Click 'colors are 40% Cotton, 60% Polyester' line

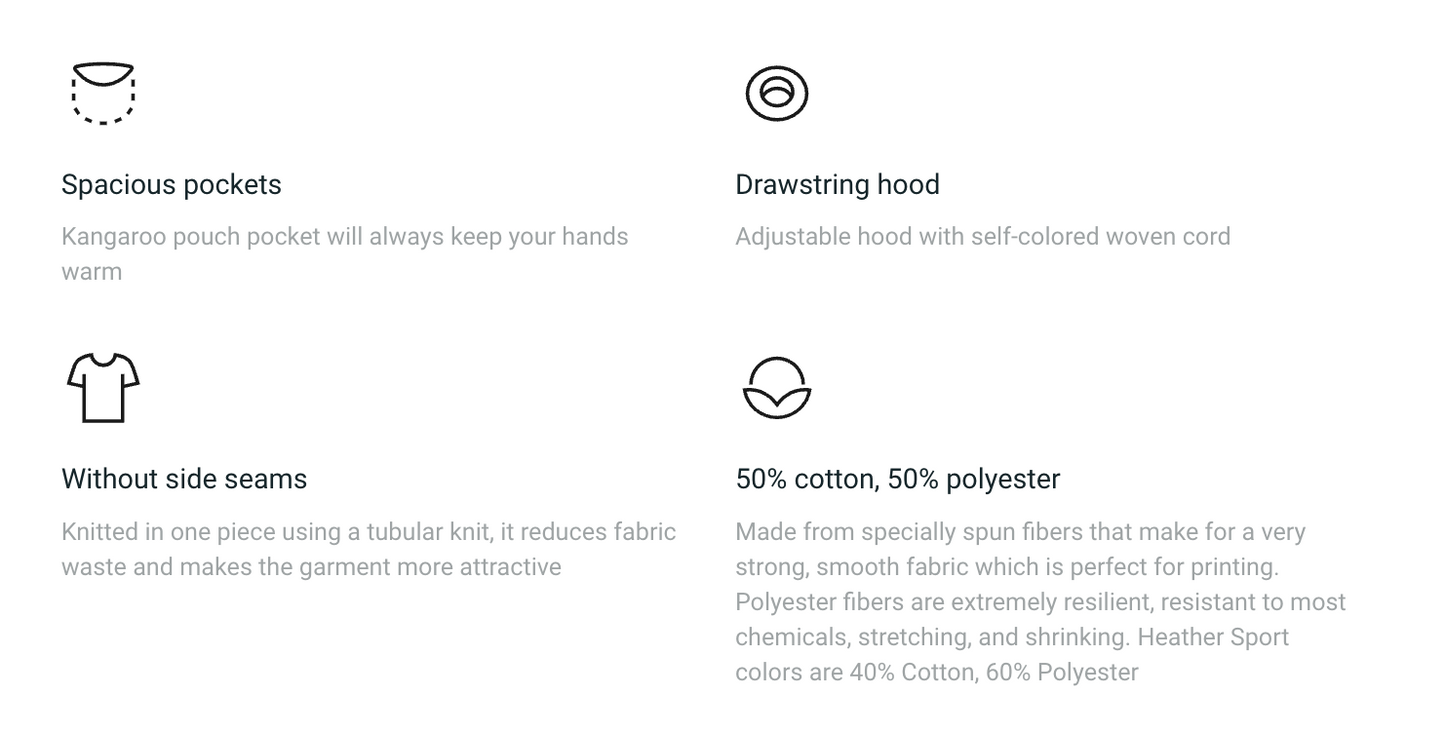(x=937, y=672)
